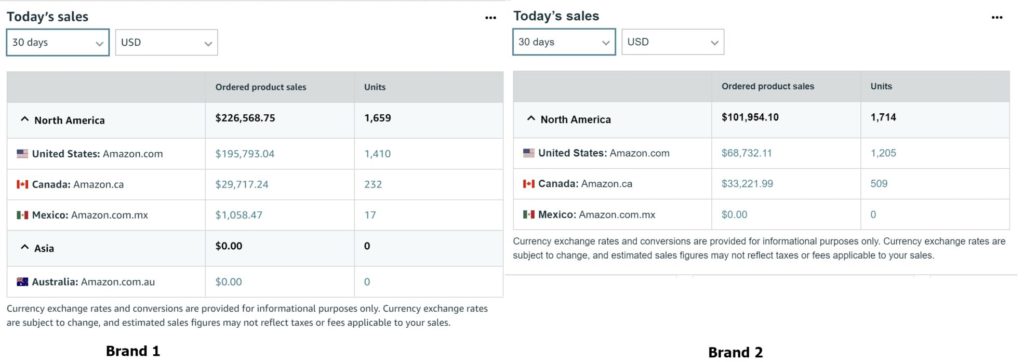Click US flag icon in Brand 2 table
The width and height of the screenshot is (1024, 362).
tap(529, 153)
